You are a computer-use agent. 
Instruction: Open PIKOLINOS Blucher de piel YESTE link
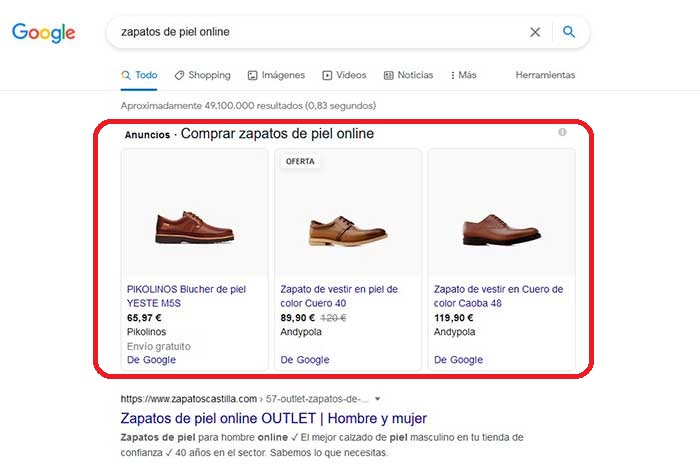tap(186, 296)
